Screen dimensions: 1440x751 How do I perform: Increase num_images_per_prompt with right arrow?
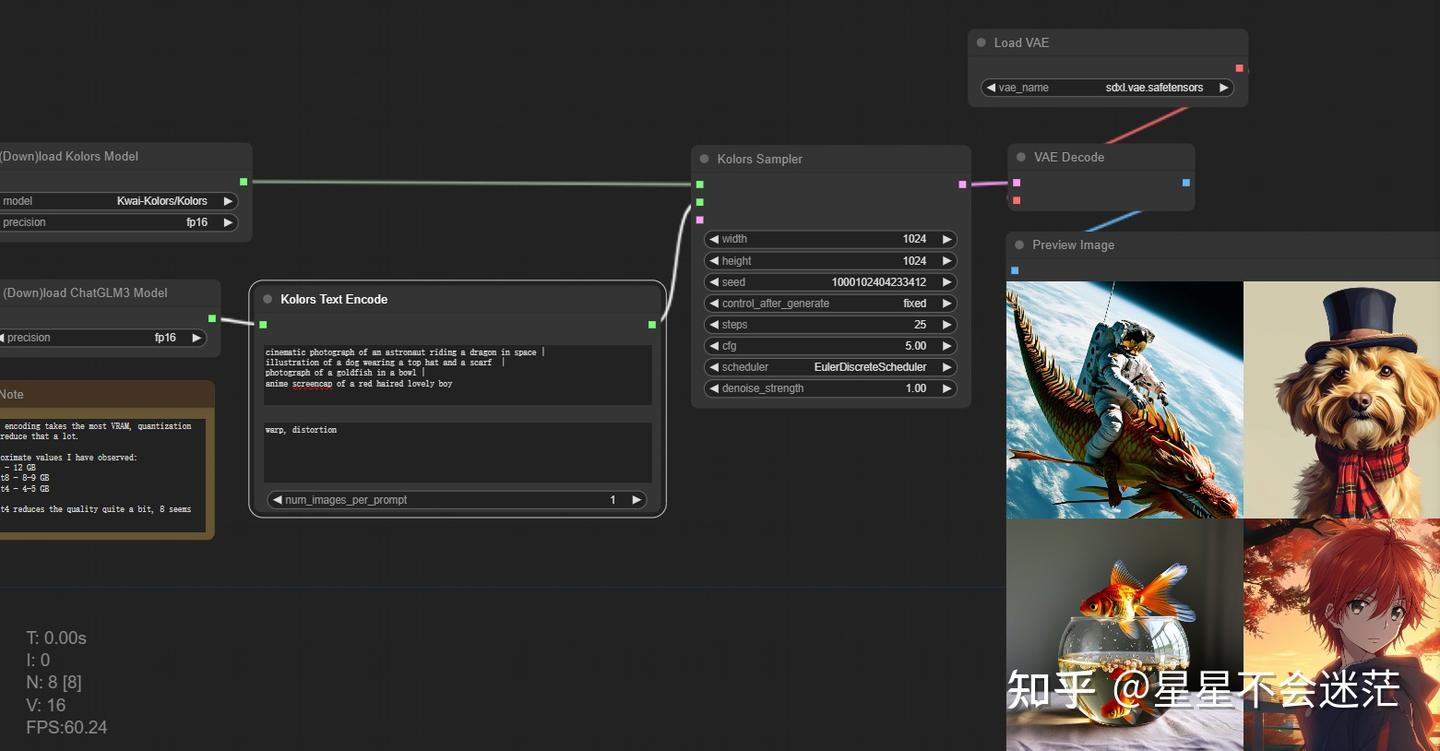[x=636, y=500]
